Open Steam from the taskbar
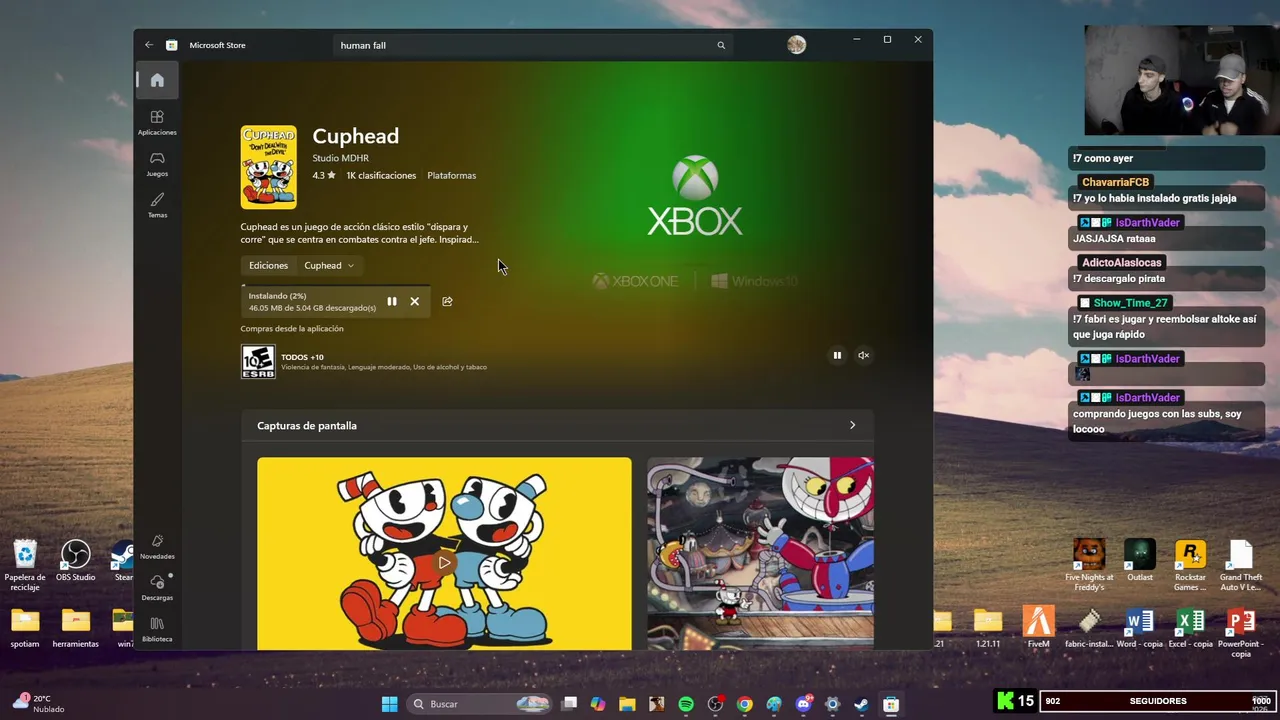This screenshot has height=720, width=1280. click(861, 704)
